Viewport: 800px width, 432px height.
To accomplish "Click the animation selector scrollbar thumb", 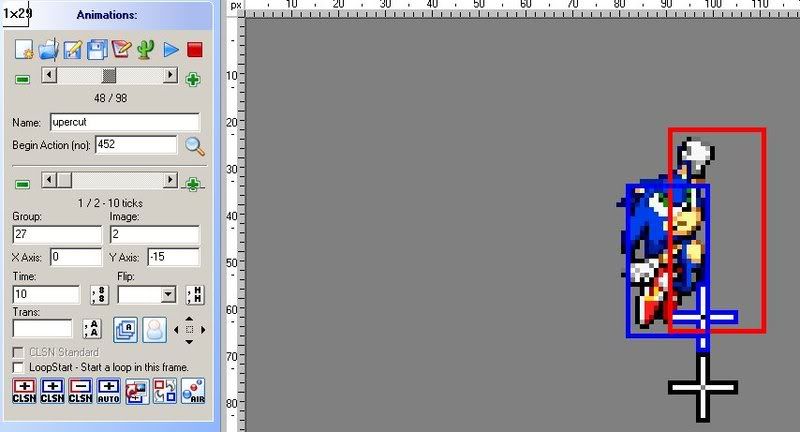I will [x=109, y=75].
